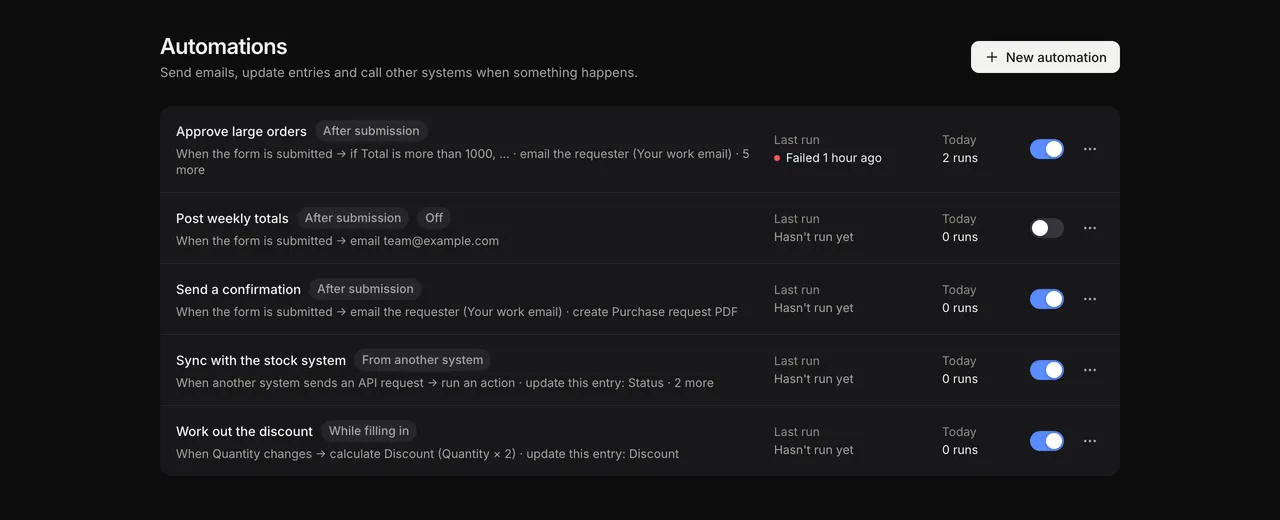Click the While filling in tag
This screenshot has height=520, width=1280.
(369, 431)
